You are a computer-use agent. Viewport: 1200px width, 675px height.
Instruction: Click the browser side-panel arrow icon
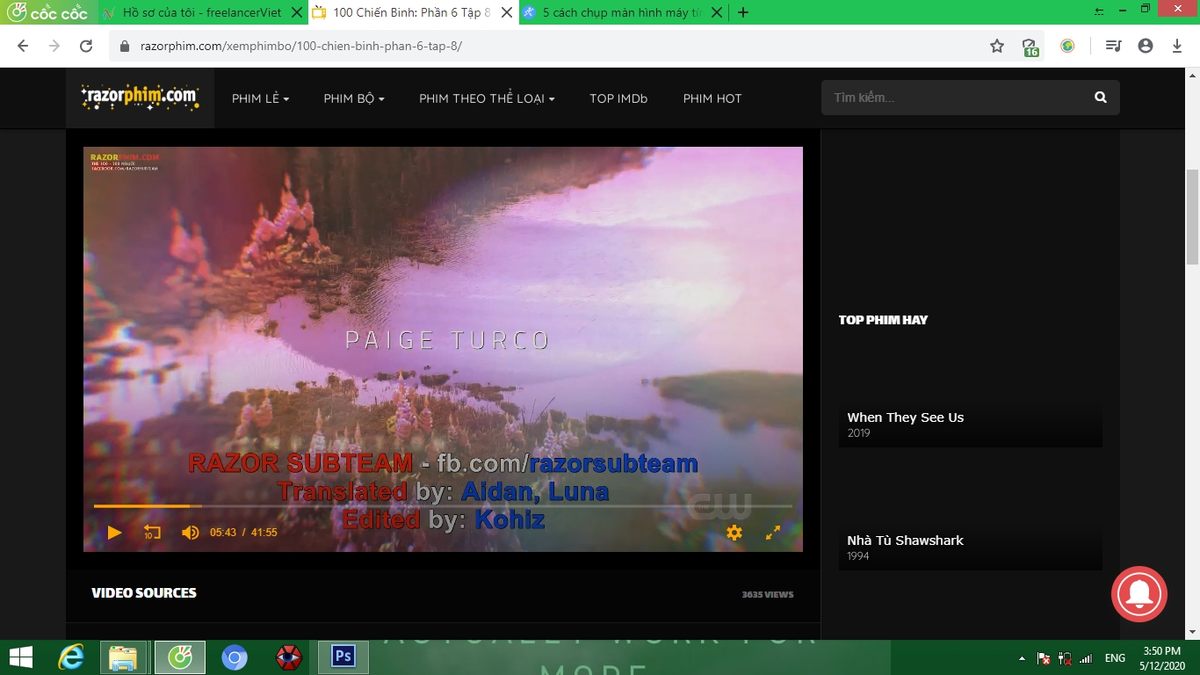[1099, 10]
